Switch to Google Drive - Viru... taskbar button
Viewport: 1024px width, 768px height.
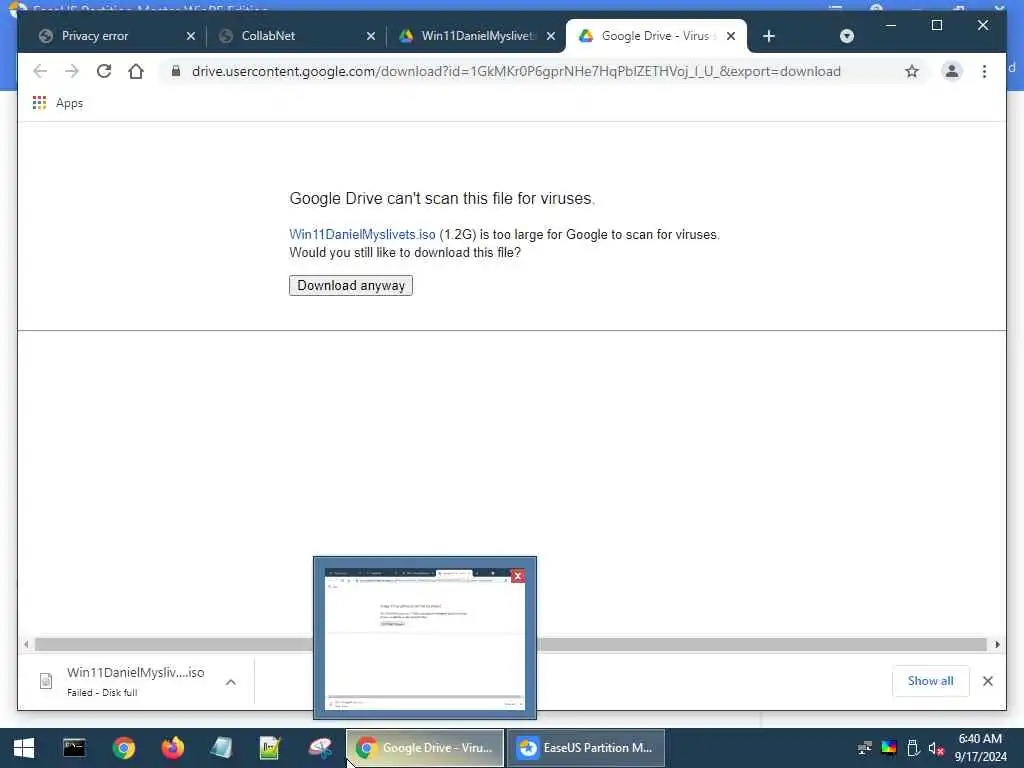(x=425, y=748)
